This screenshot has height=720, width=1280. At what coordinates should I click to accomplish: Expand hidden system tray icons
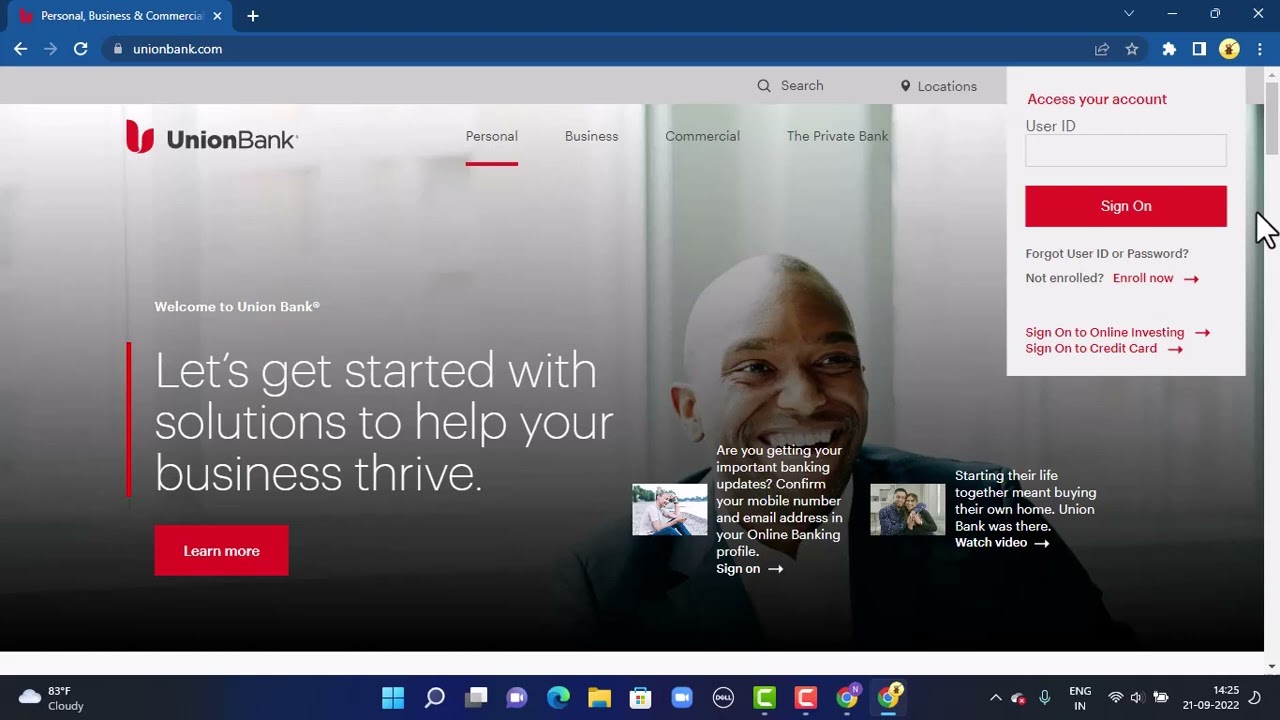click(995, 698)
